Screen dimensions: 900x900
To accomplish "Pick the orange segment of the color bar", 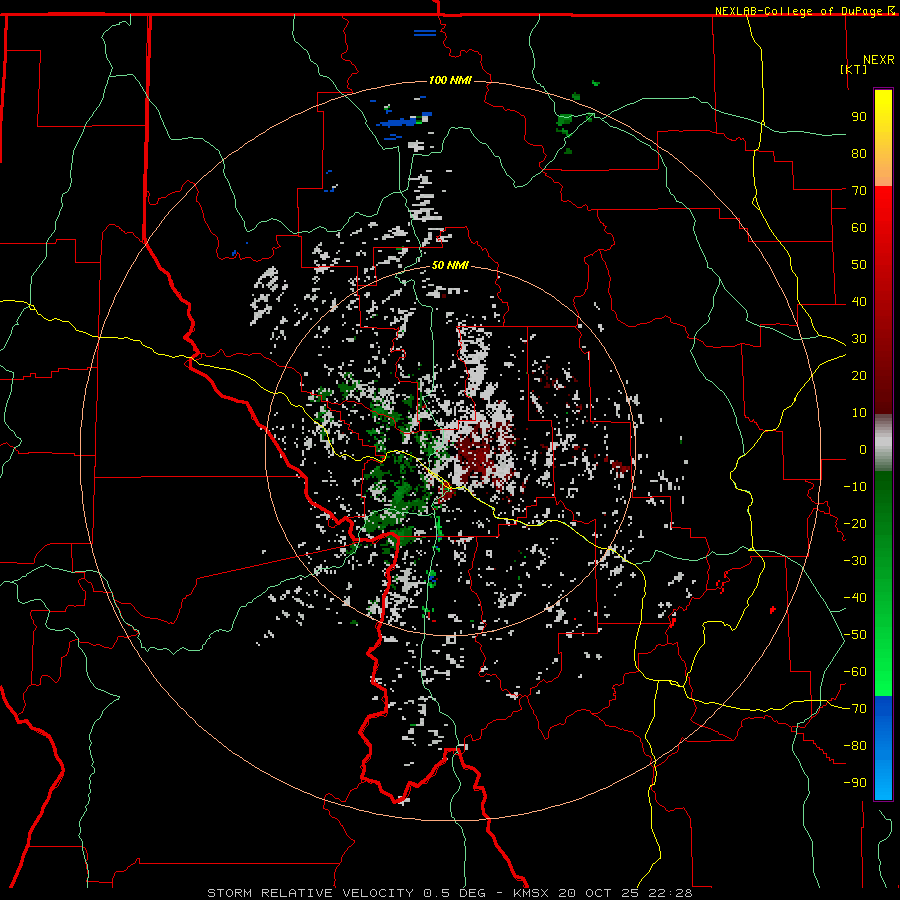I will (x=883, y=170).
